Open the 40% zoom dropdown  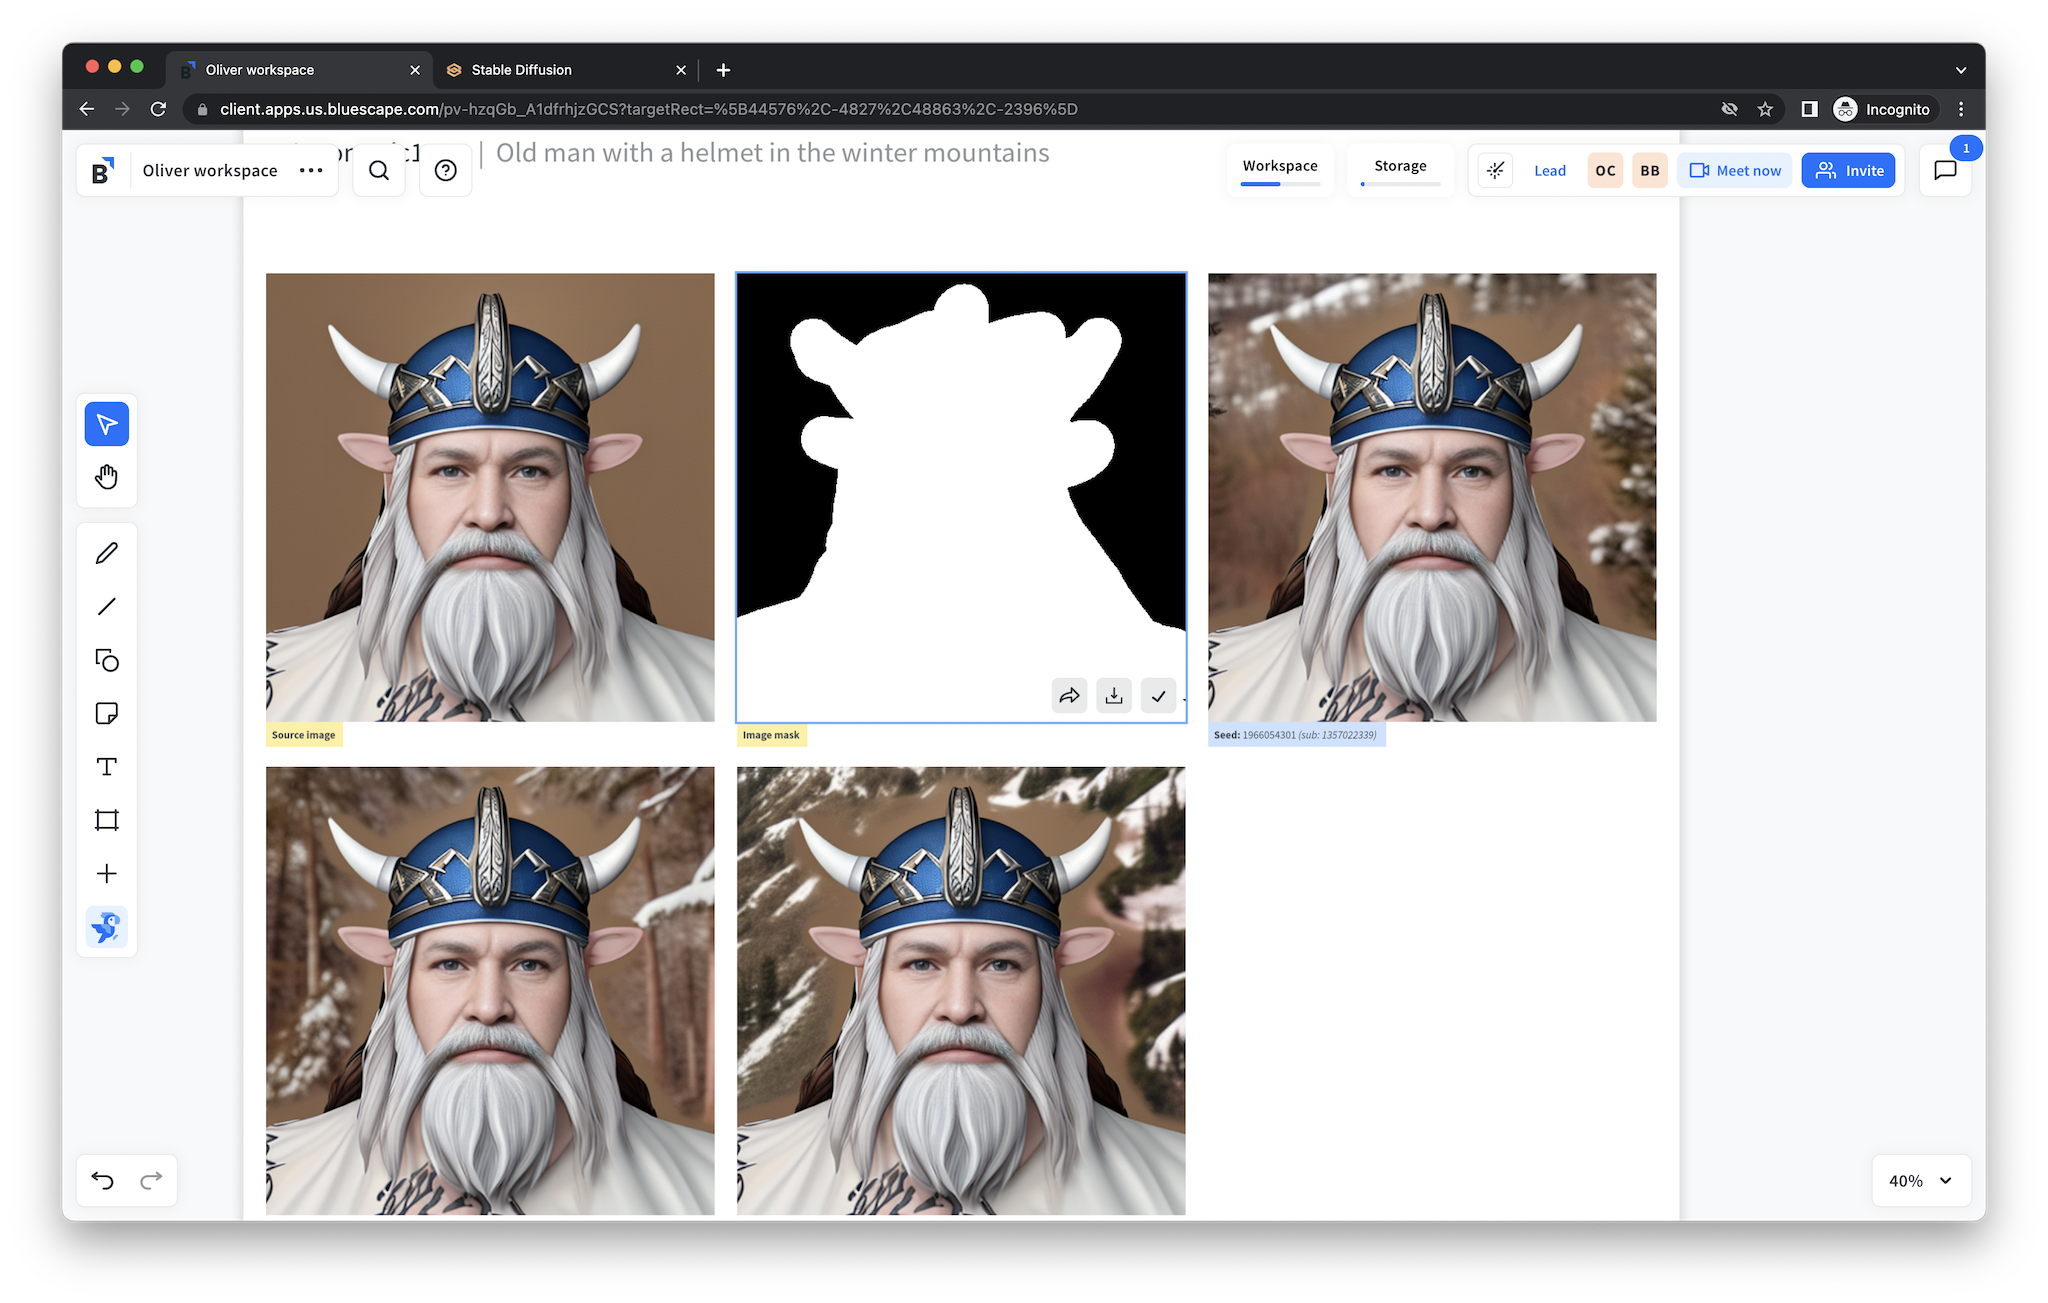tap(1920, 1180)
